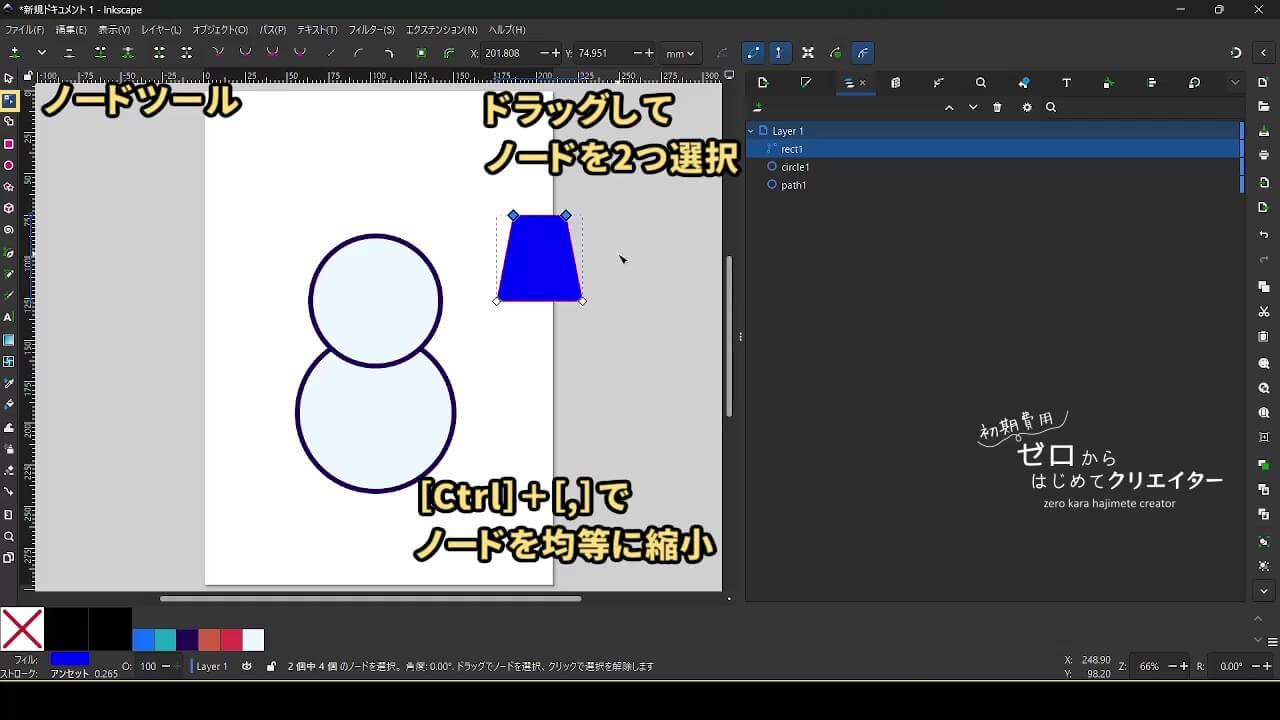The width and height of the screenshot is (1280, 720).
Task: Select the Text tool in the toolbox
Action: coord(9,317)
